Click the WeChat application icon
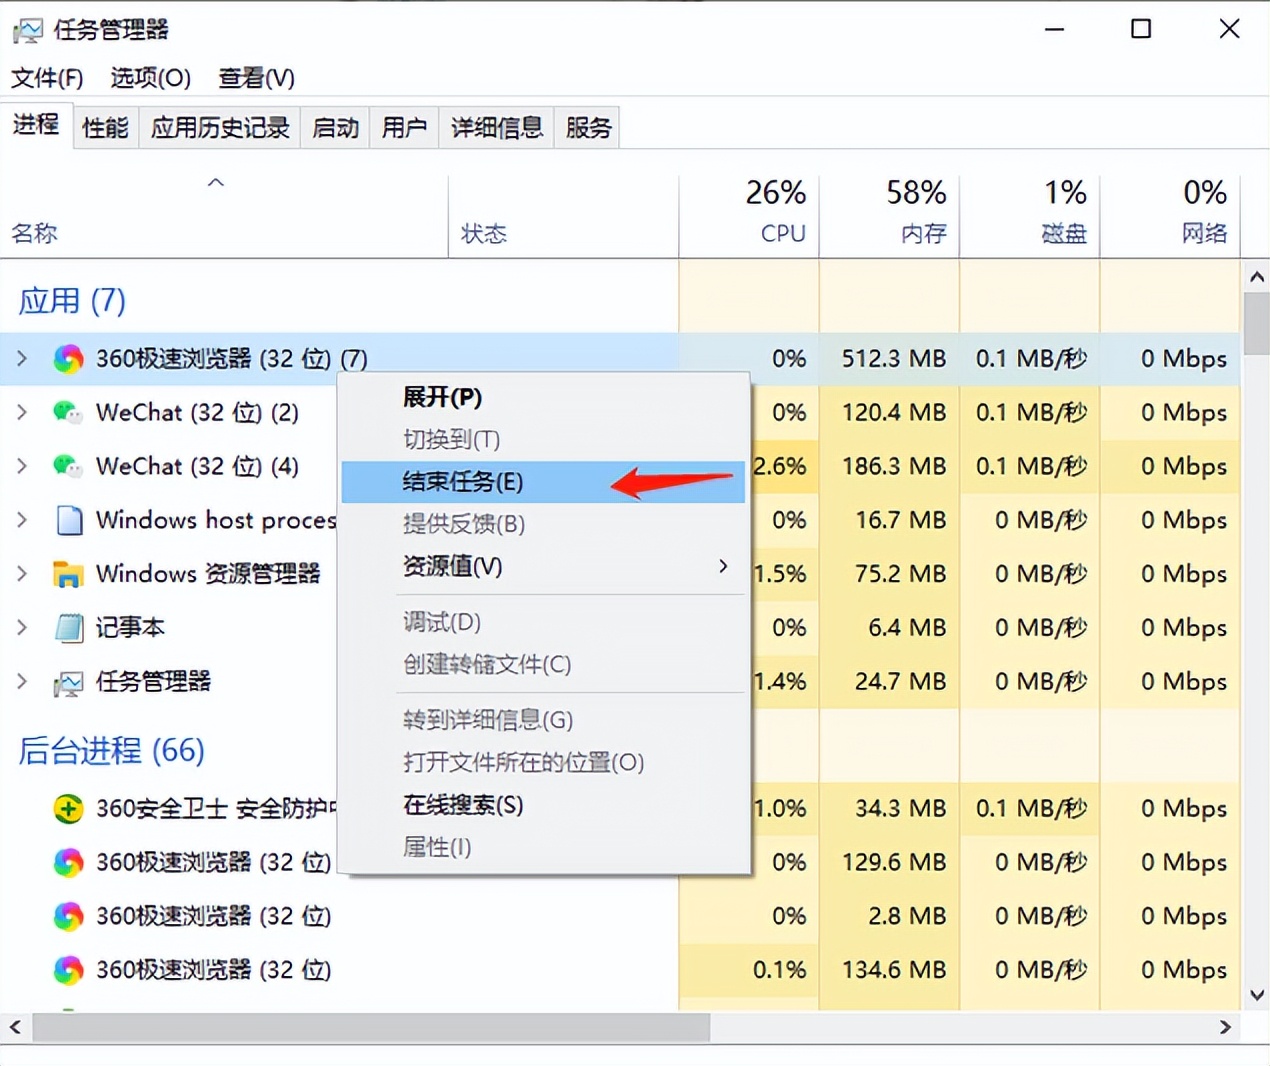 67,412
